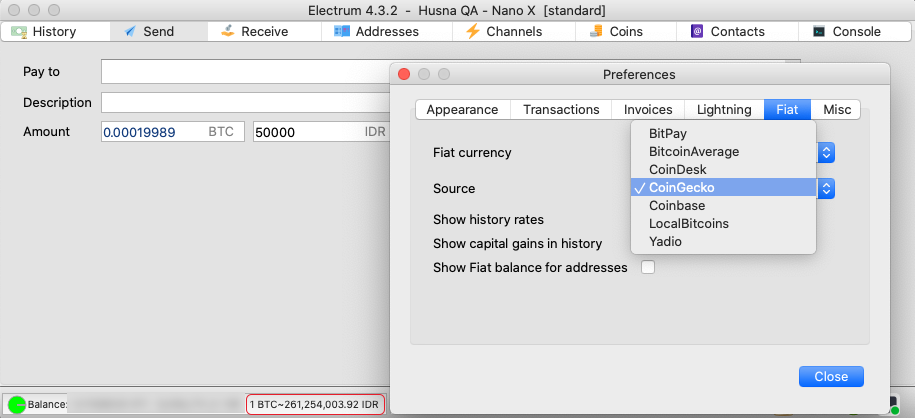Screen dimensions: 915x418
Task: Close Preferences with red window button
Action: coord(404,74)
